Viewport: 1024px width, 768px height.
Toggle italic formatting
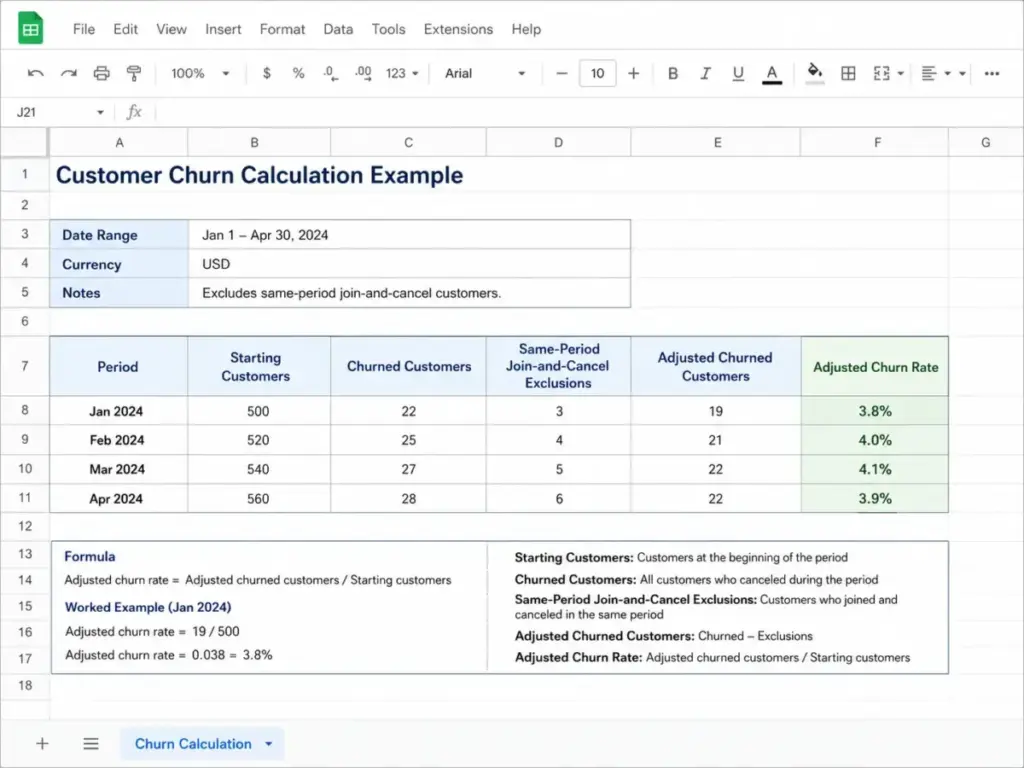tap(705, 73)
